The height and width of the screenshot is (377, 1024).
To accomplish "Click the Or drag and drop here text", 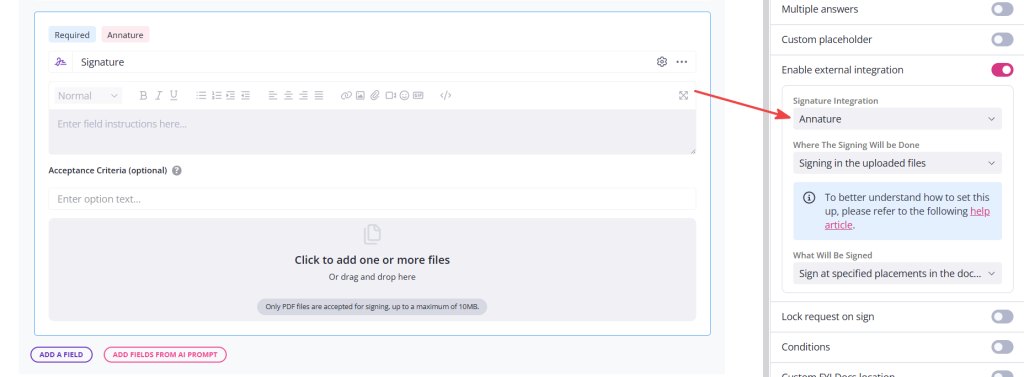I will point(372,277).
